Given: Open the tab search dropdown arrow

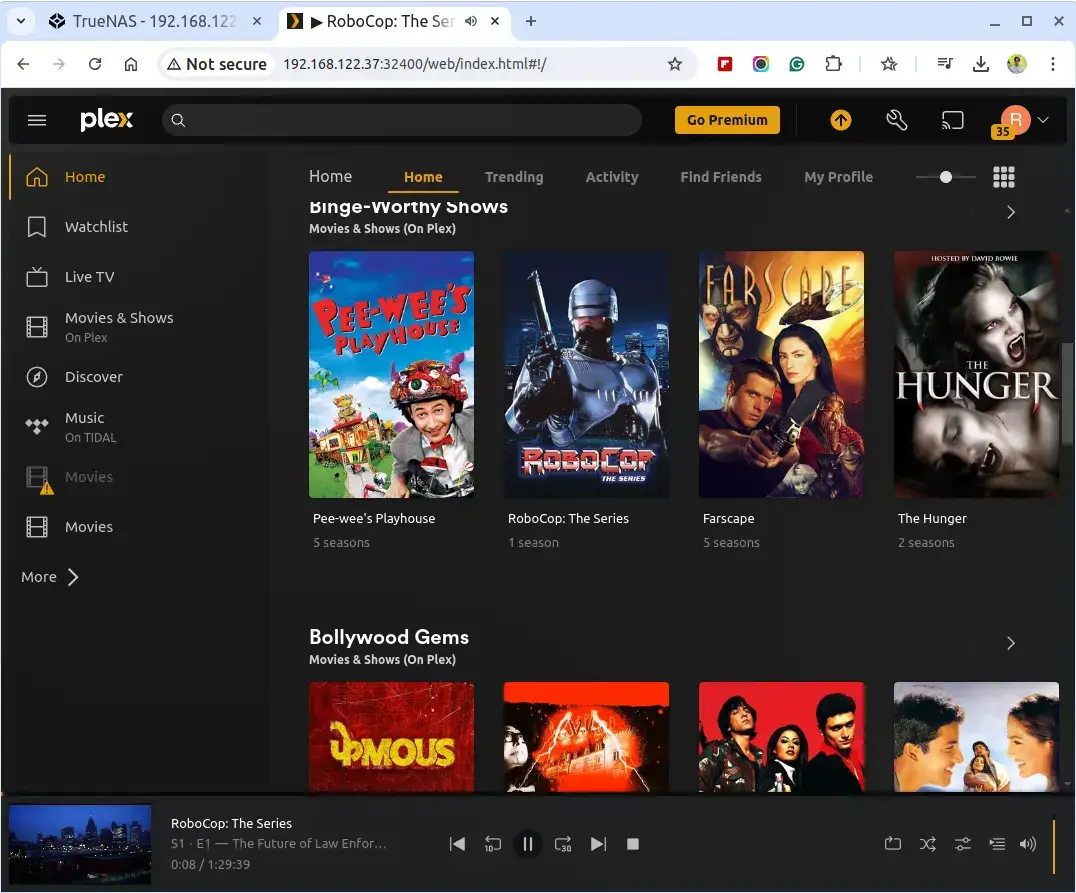Looking at the screenshot, I should click(21, 21).
